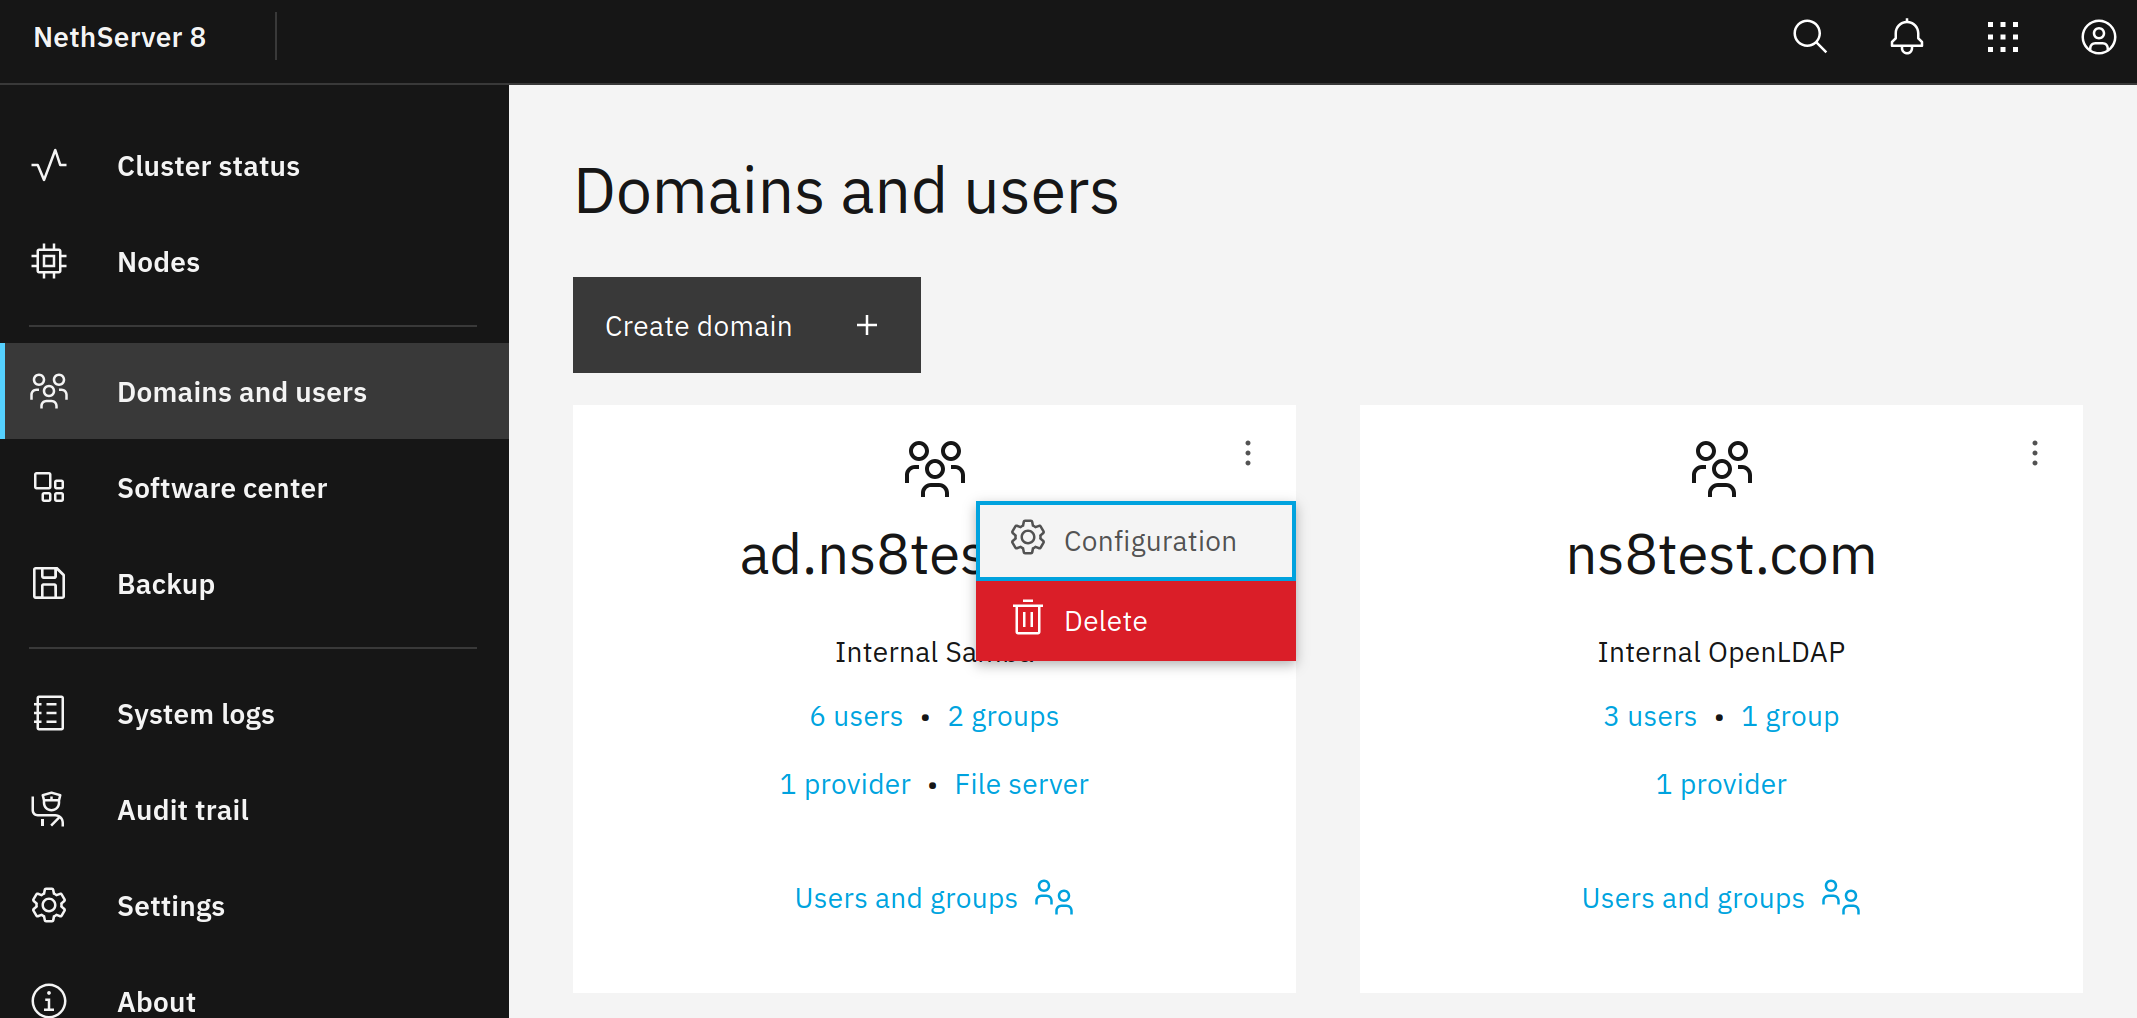Click the ns8test.com domain name
The image size is (2137, 1018).
coord(1721,555)
